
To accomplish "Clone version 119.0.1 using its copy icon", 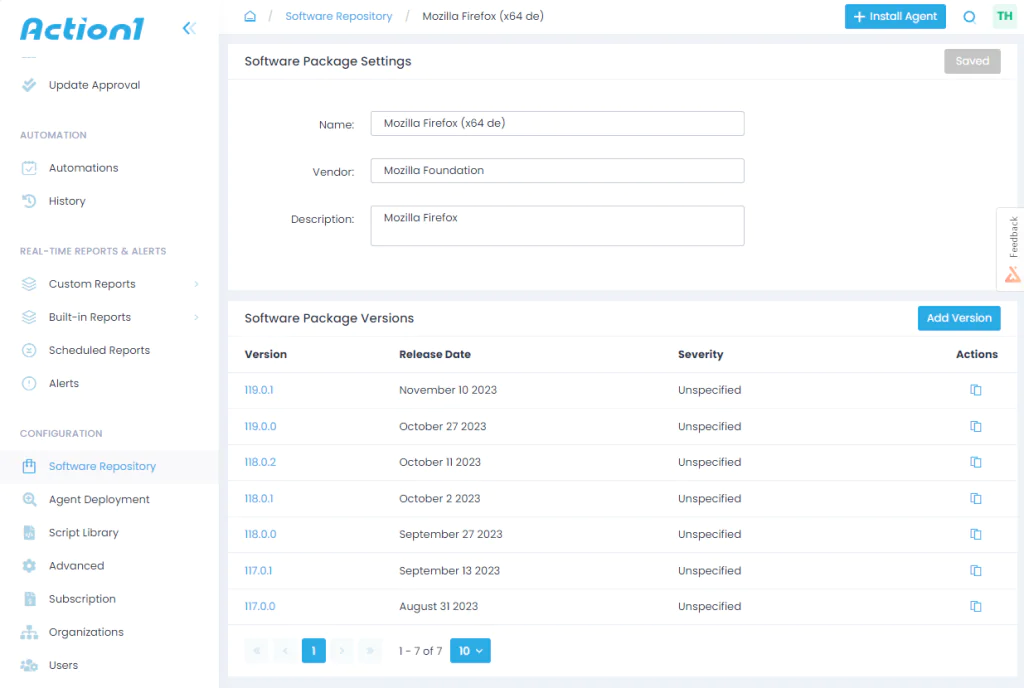I will pyautogui.click(x=976, y=390).
